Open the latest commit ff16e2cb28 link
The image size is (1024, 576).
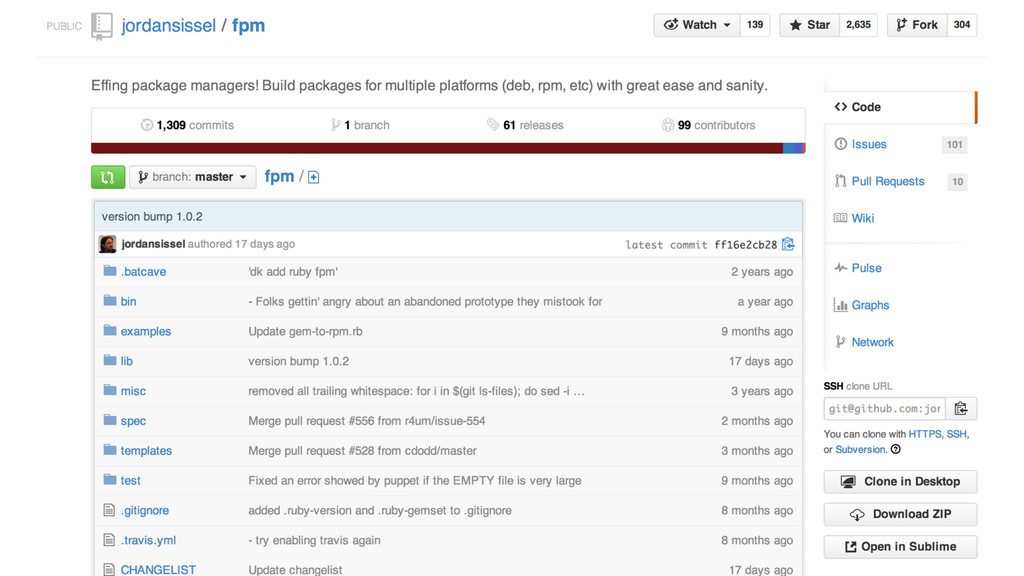coord(745,245)
